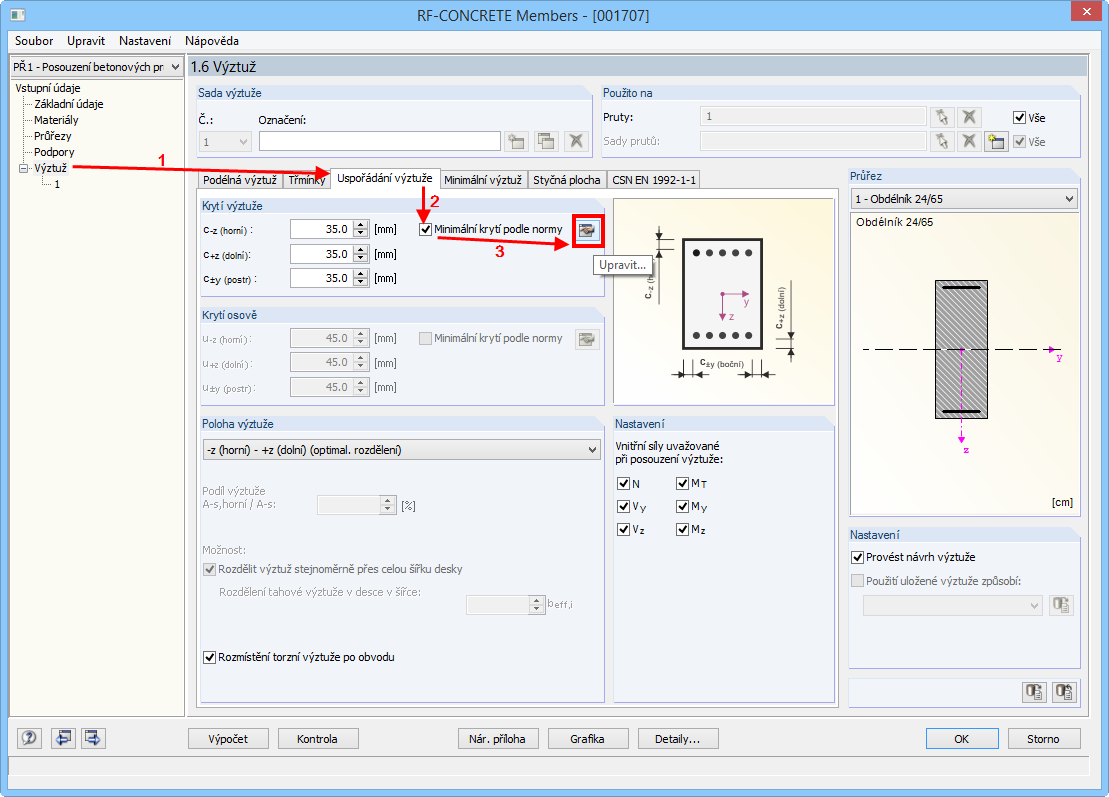
Task: Click disabled axial cover edit icon
Action: [587, 339]
